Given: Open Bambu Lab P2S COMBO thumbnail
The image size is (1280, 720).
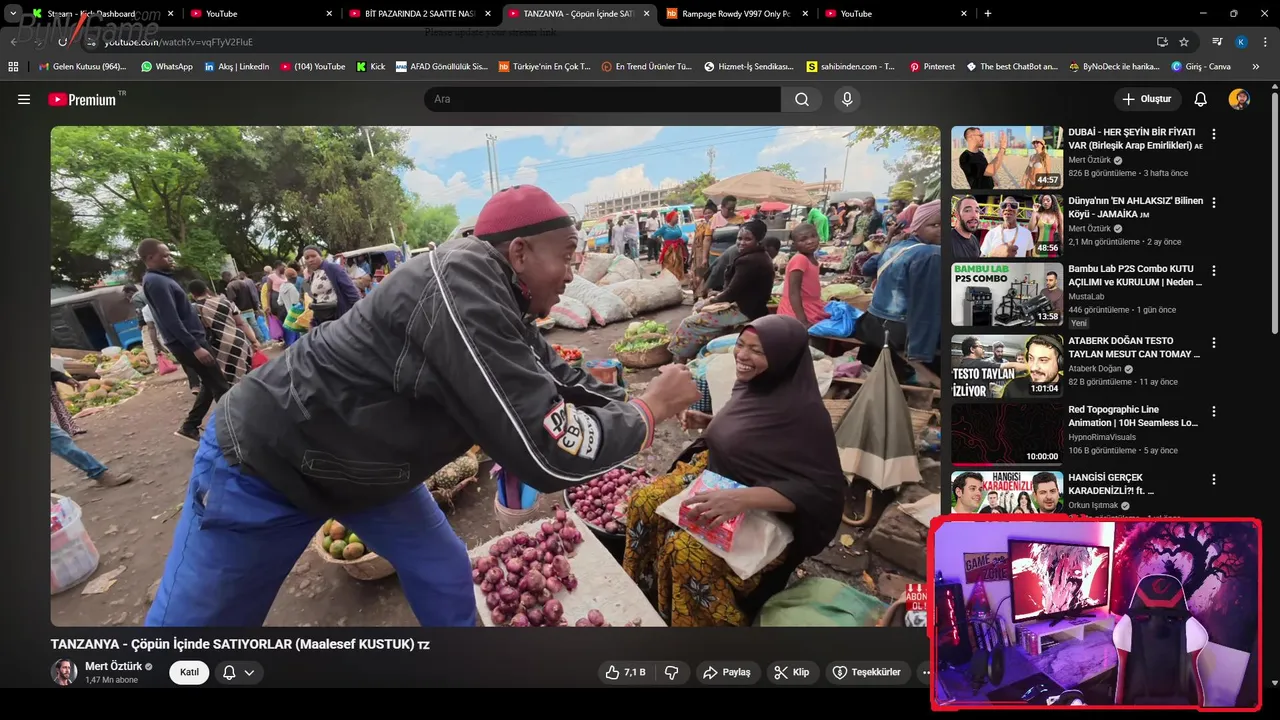Looking at the screenshot, I should click(x=1007, y=294).
